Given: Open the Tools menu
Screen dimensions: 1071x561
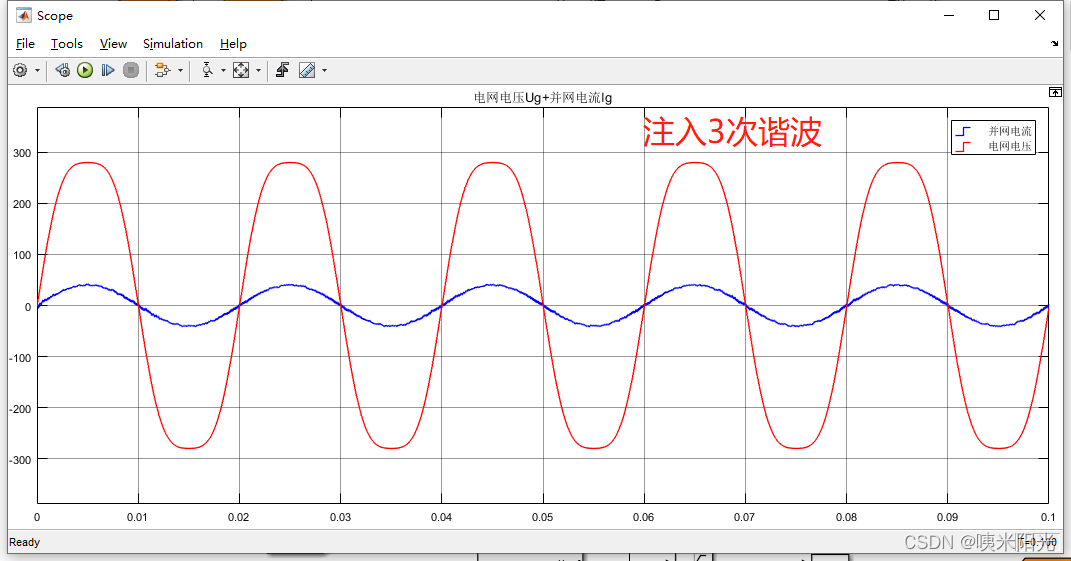Looking at the screenshot, I should pos(67,44).
